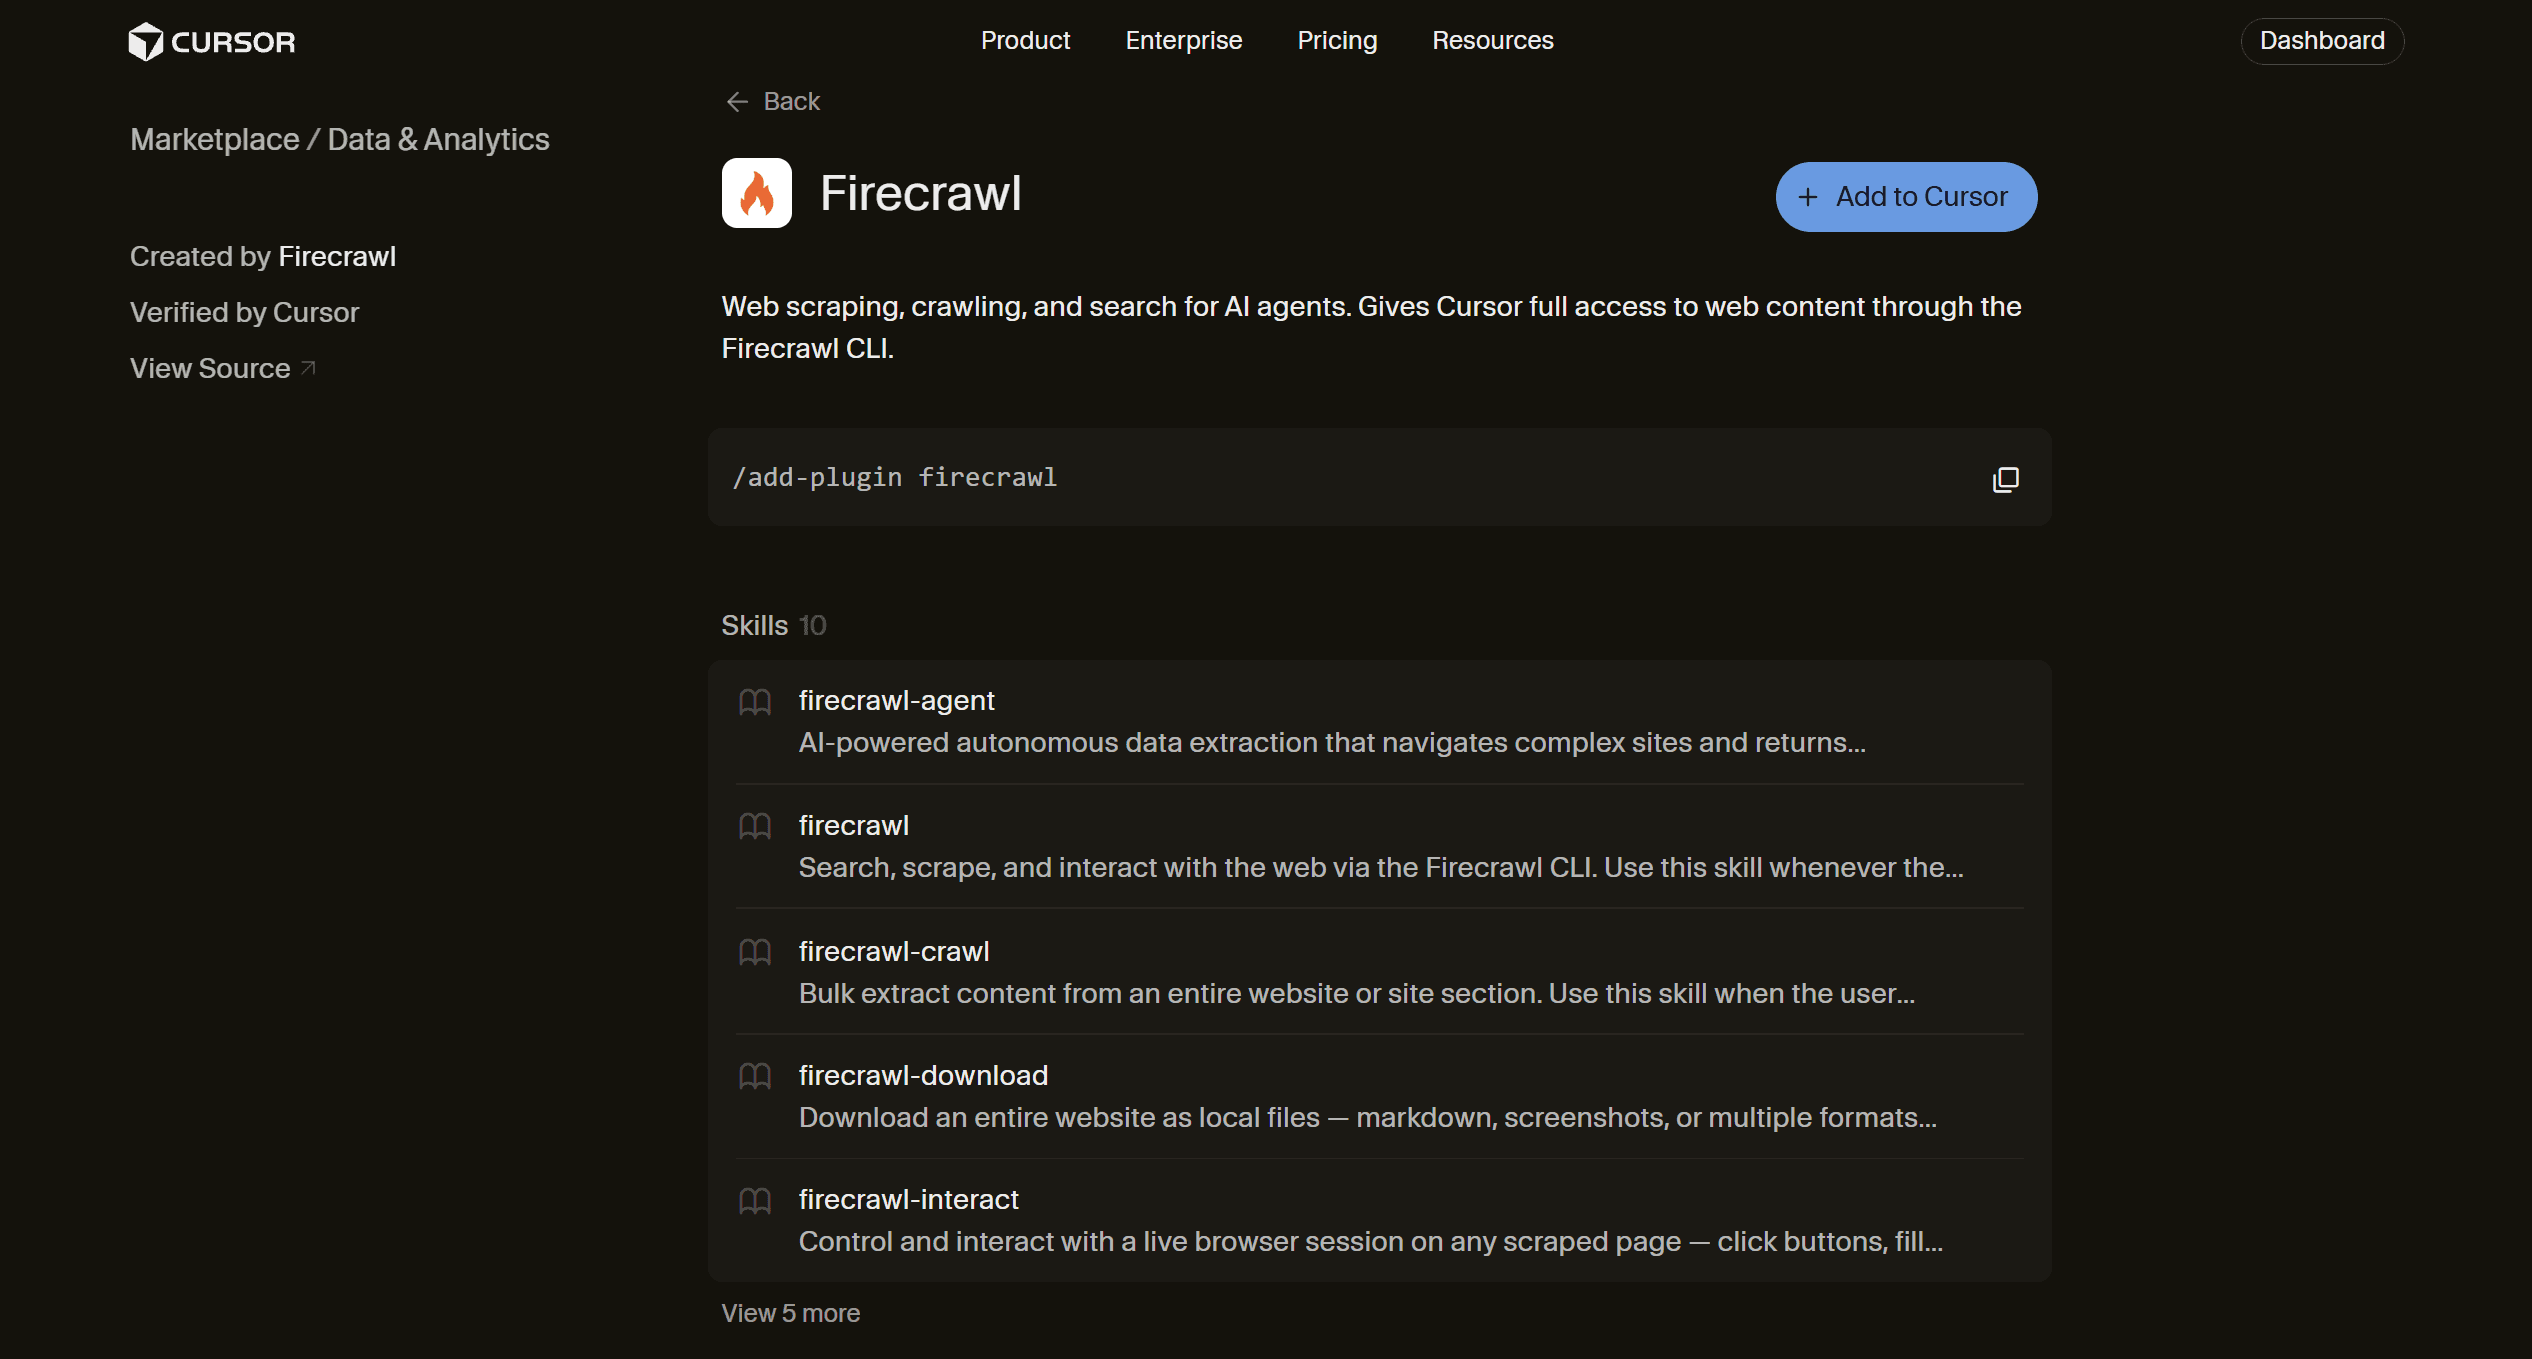Click the Firecrawl flame logo
This screenshot has height=1359, width=2532.
tap(757, 193)
